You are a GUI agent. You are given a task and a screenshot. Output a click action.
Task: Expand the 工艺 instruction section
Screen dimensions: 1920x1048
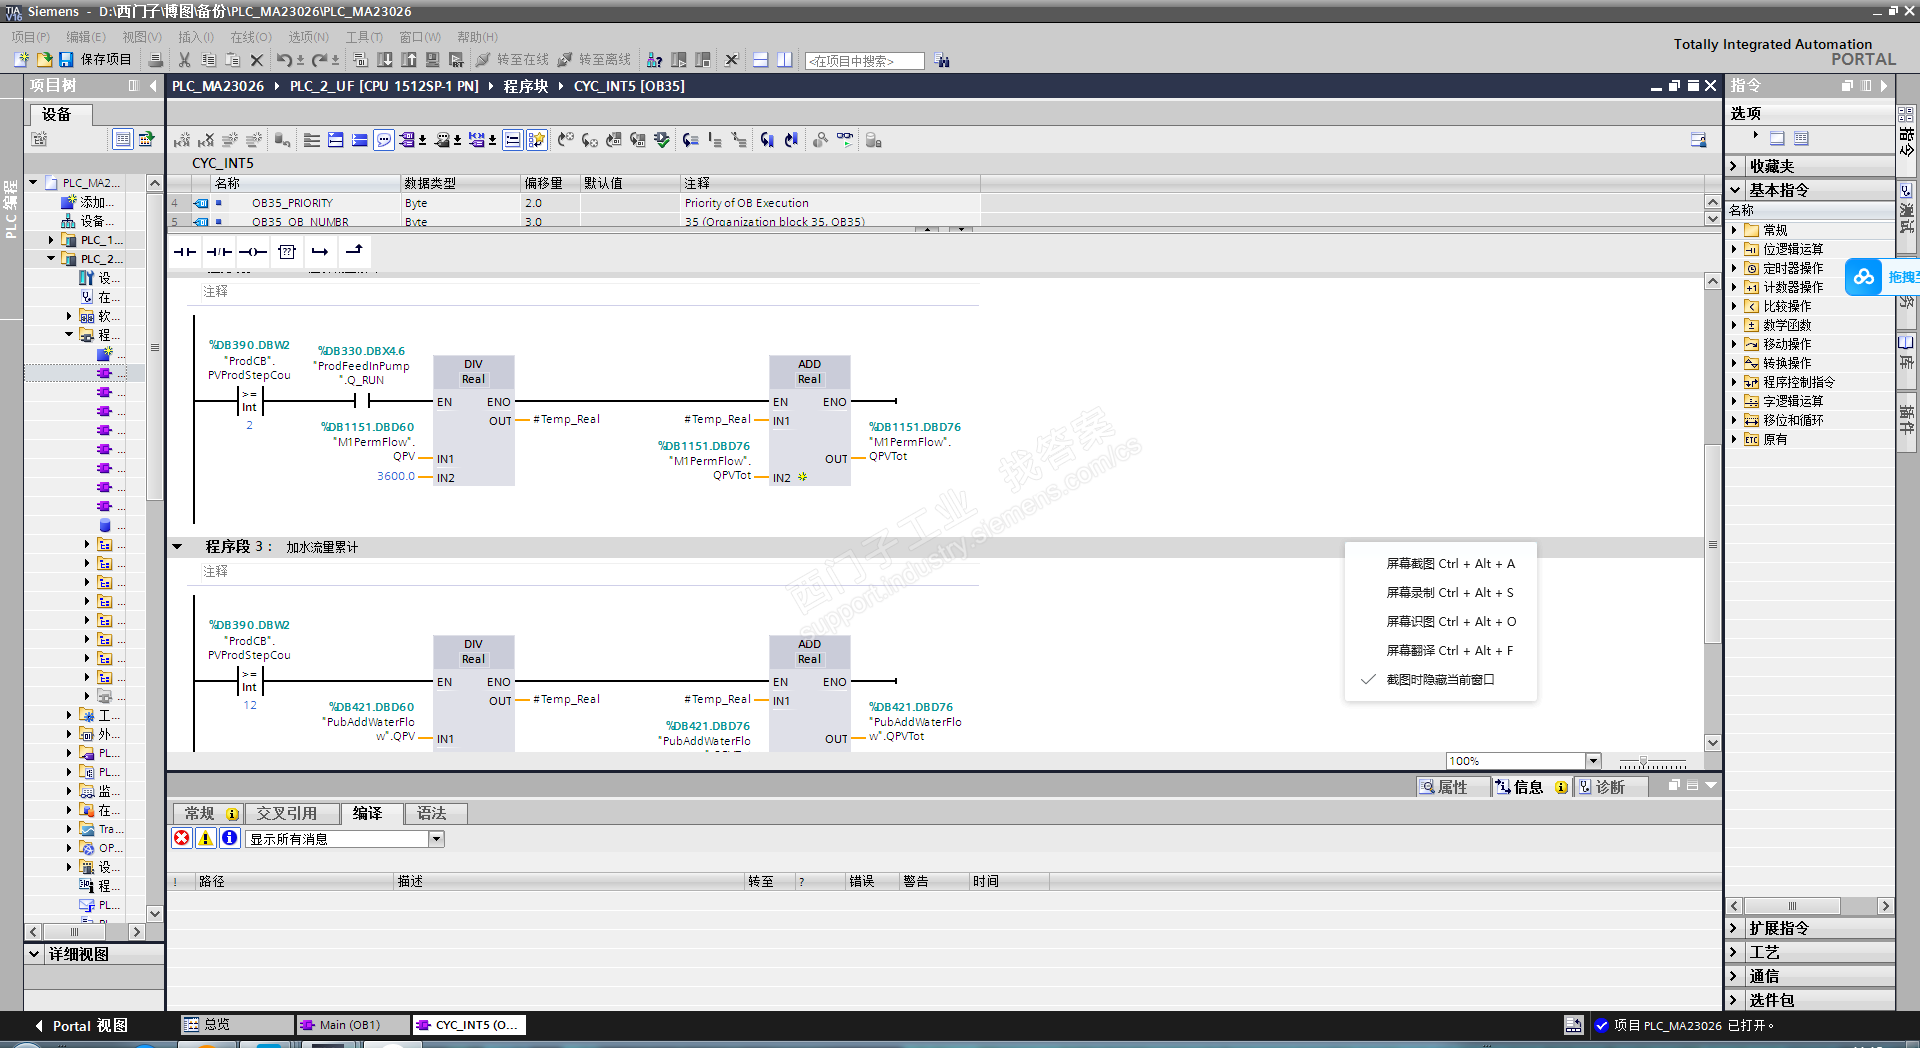(1735, 952)
